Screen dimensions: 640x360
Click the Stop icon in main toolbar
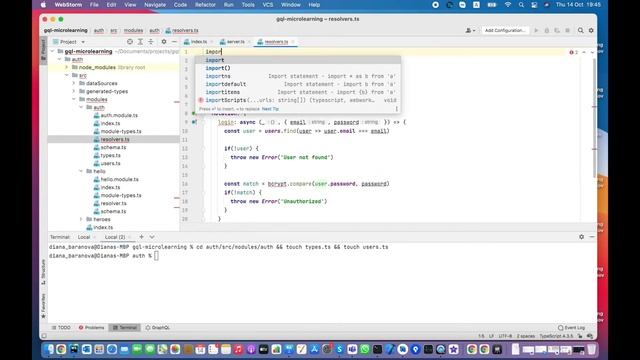[567, 31]
